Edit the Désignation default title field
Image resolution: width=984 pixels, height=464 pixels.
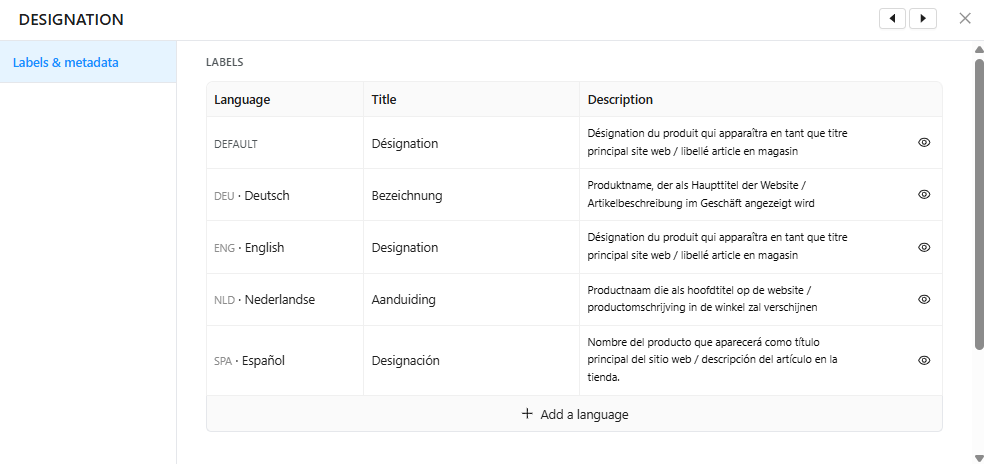(471, 143)
